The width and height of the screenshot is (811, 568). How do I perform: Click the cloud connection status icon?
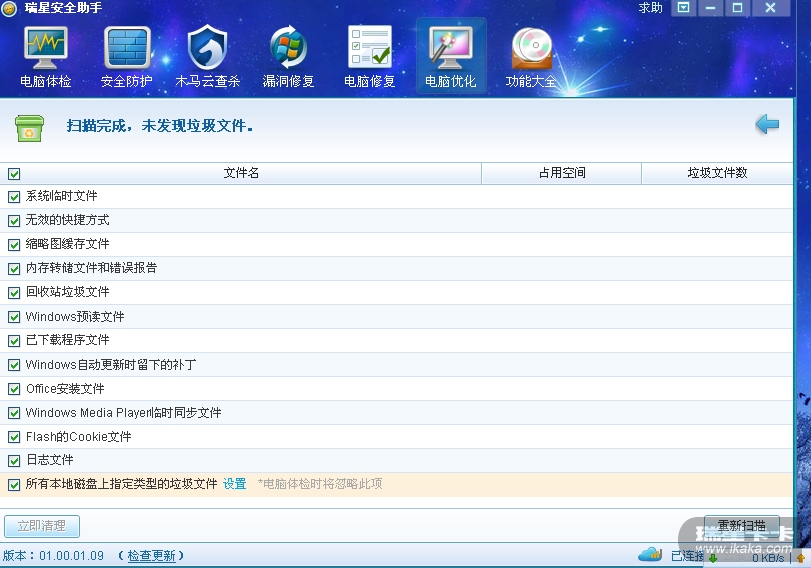[x=650, y=555]
